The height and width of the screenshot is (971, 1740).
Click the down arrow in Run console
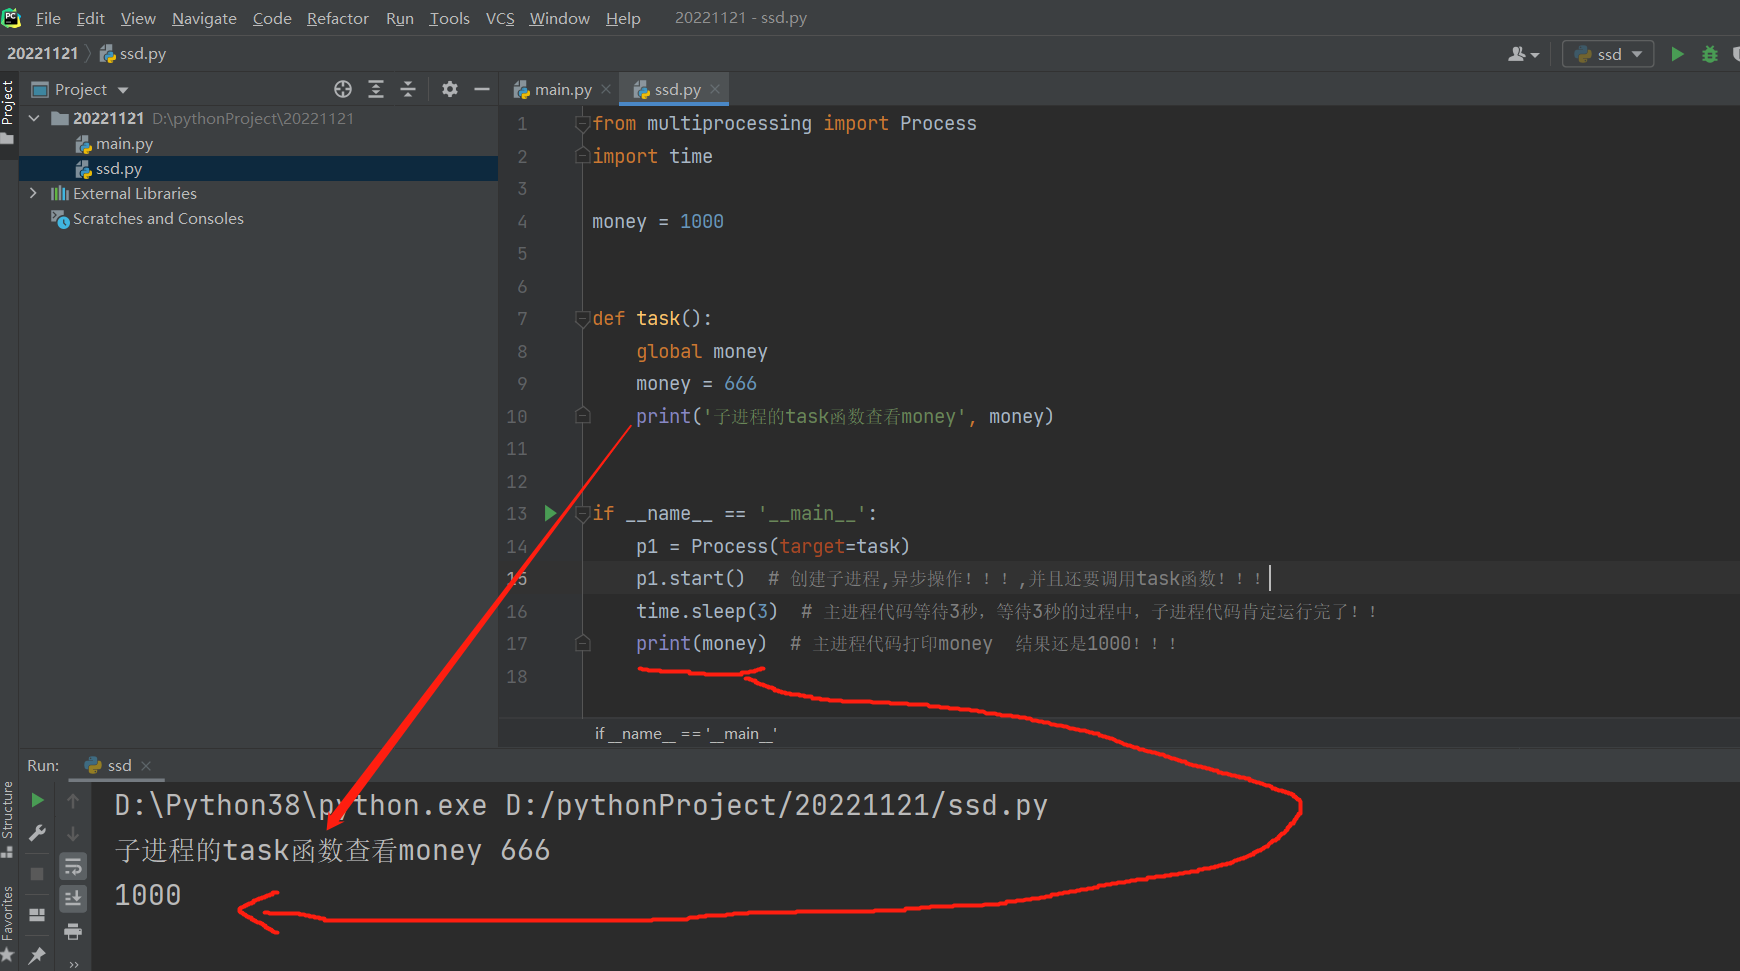tap(73, 833)
